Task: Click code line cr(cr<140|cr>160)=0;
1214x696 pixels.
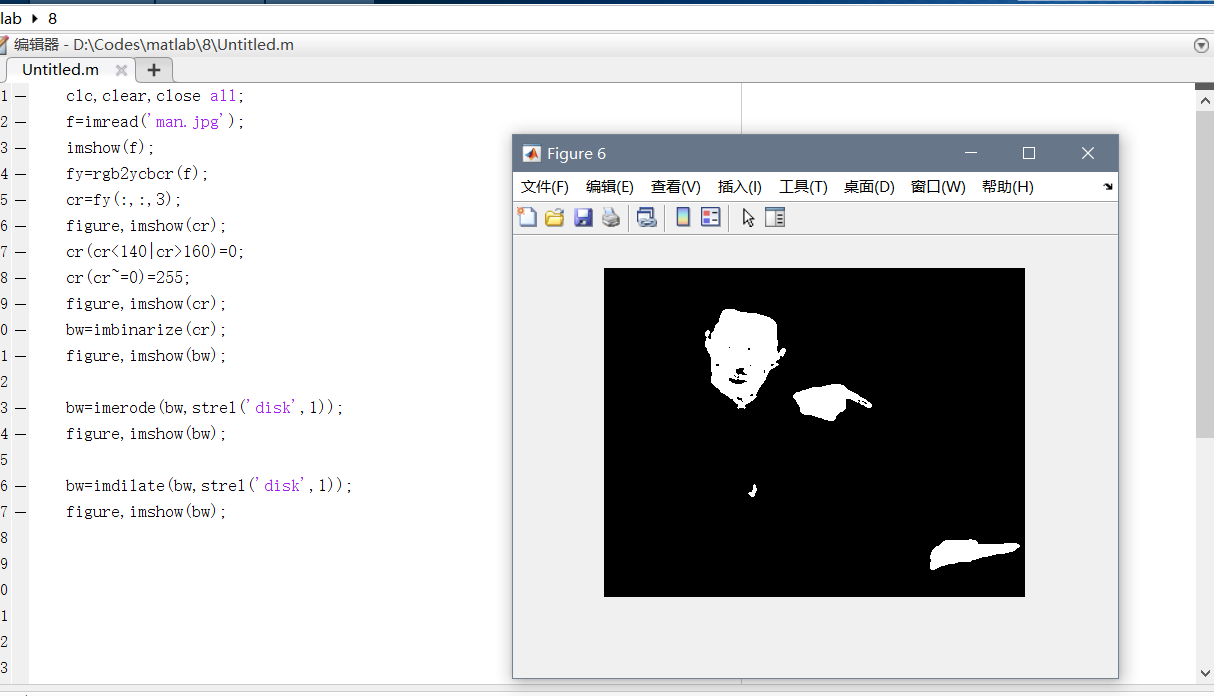Action: pyautogui.click(x=155, y=252)
